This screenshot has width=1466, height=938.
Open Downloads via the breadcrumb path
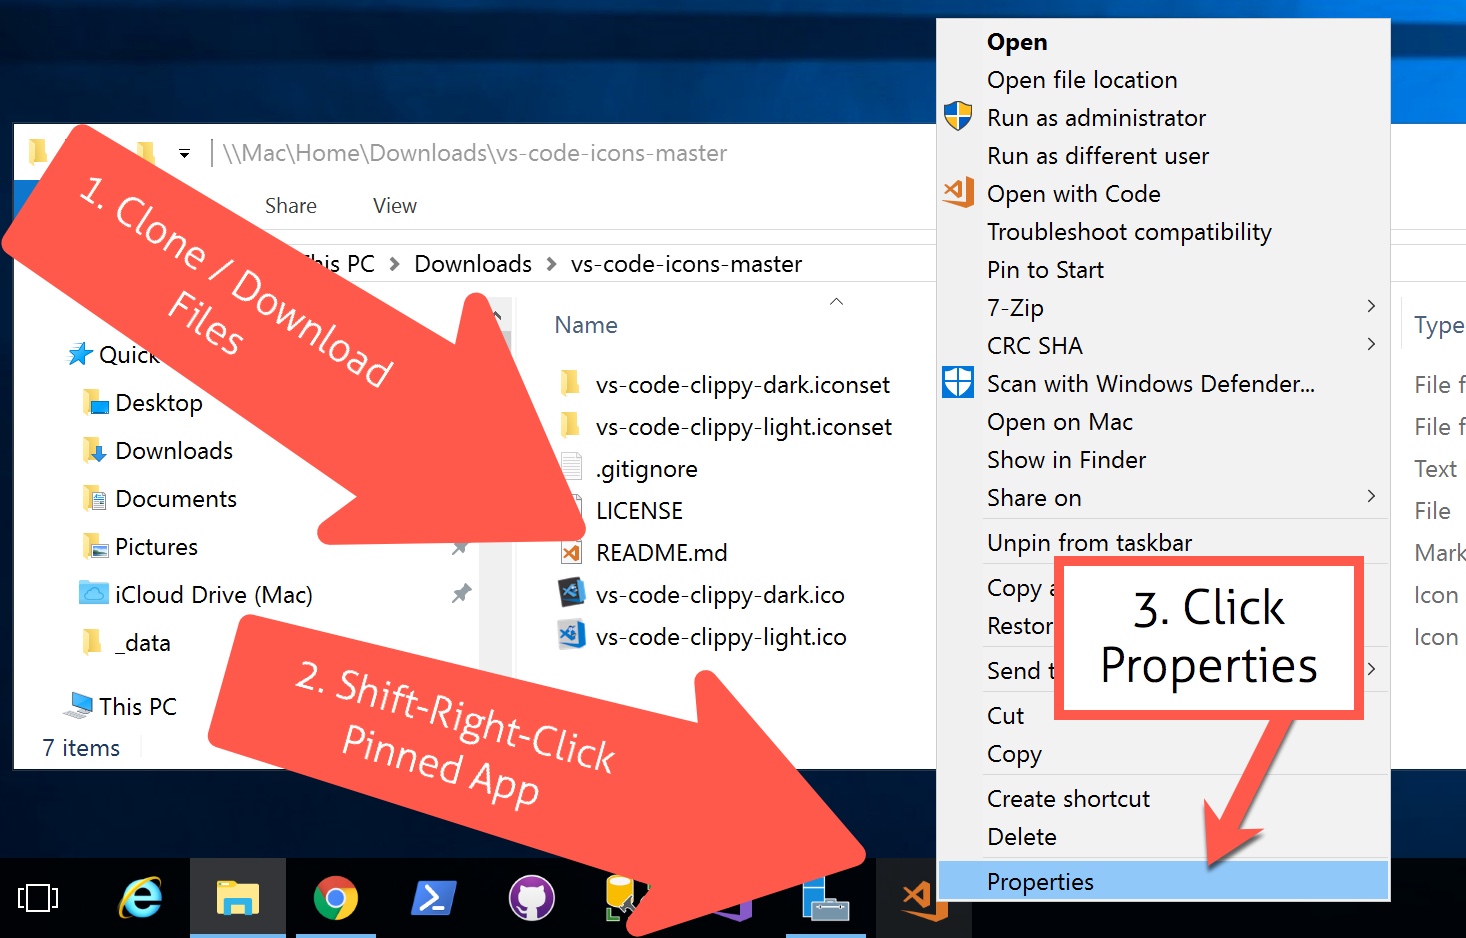[471, 263]
